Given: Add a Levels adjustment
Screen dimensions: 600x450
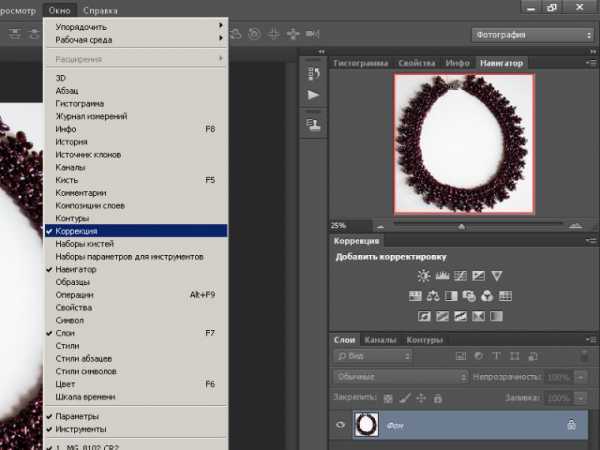Looking at the screenshot, I should point(441,275).
